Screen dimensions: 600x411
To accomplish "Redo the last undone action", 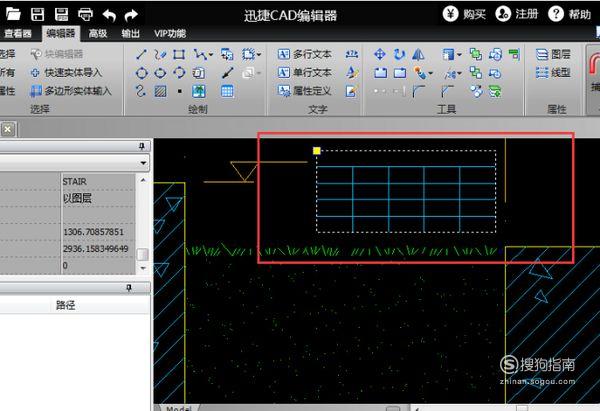I will (x=131, y=15).
